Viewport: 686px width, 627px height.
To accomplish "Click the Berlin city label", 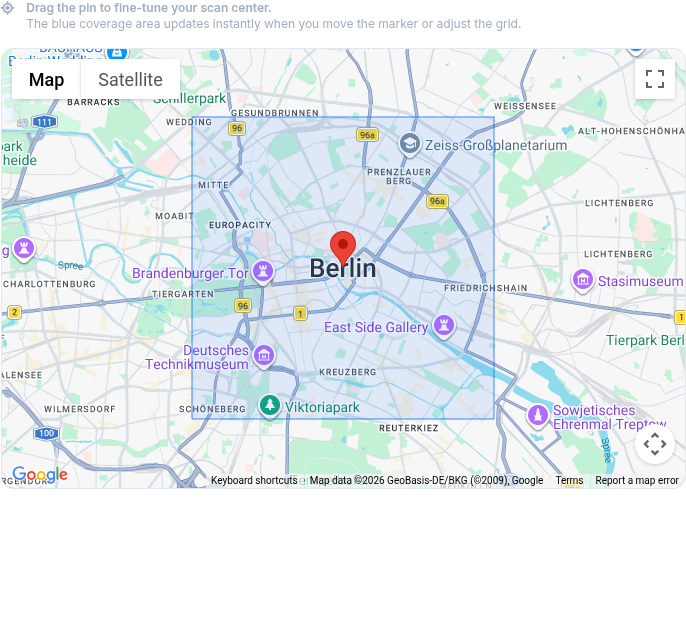I will tap(343, 268).
